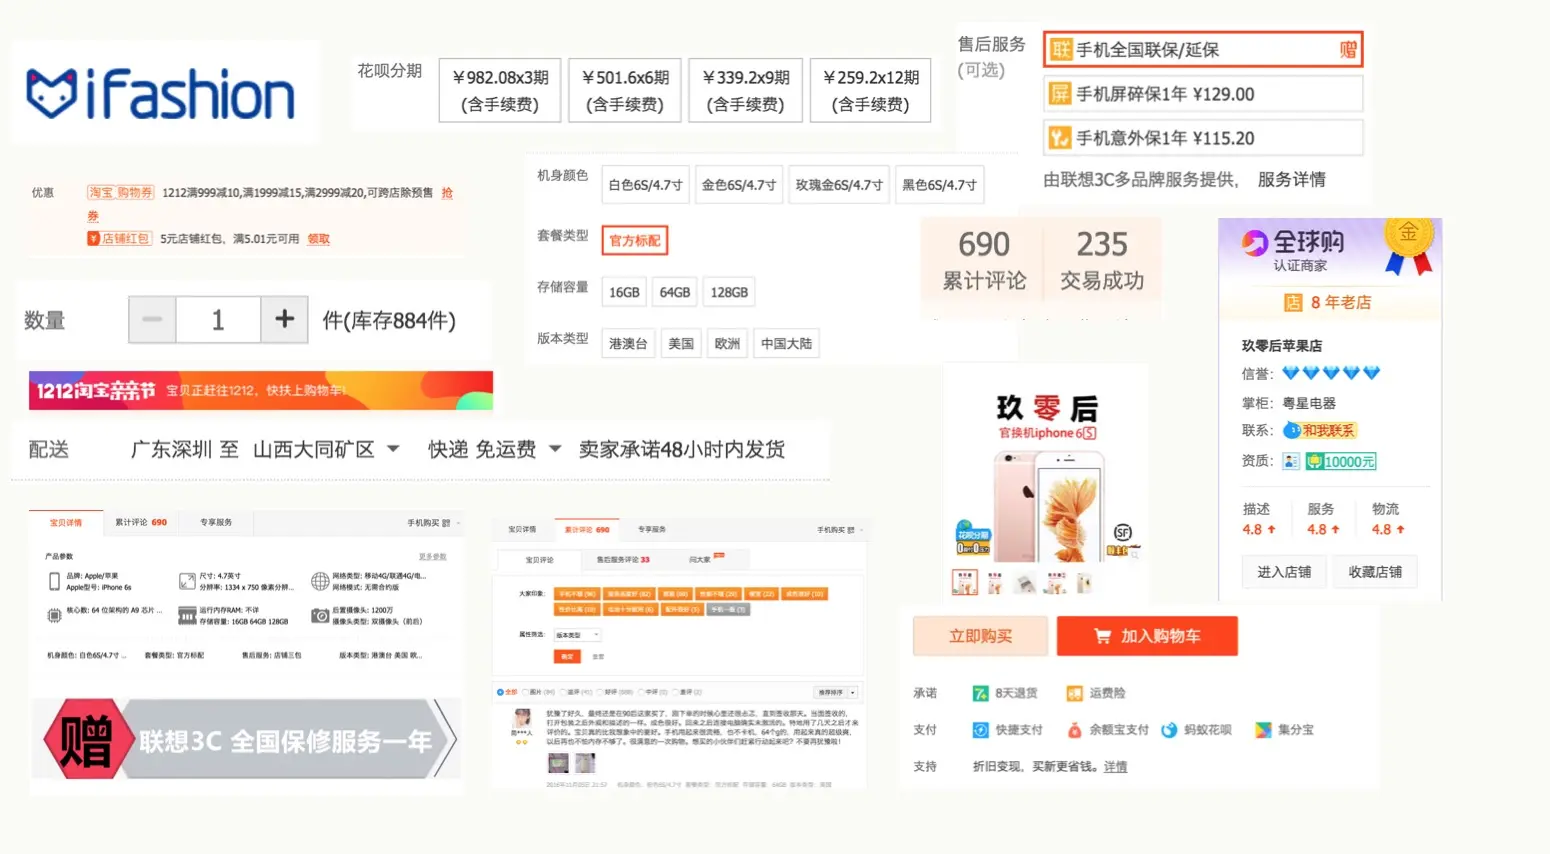Select 欧洲 version type

coord(727,343)
